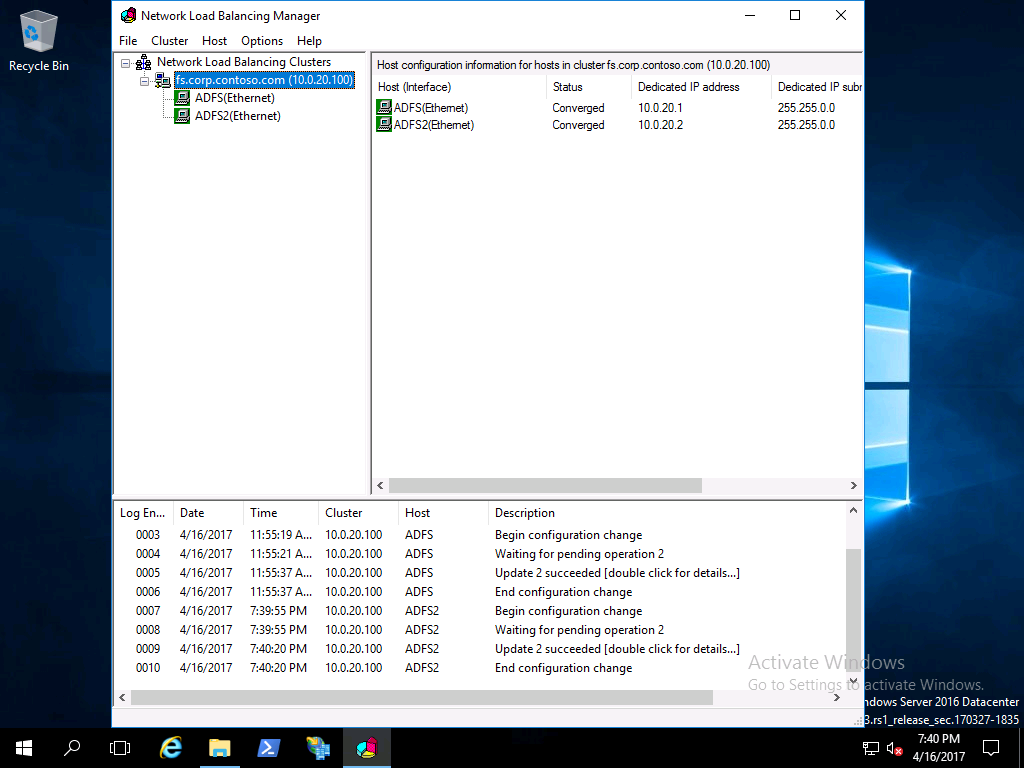
Task: Click the ADFS(Ethernet) host icon in tree
Action: click(182, 98)
